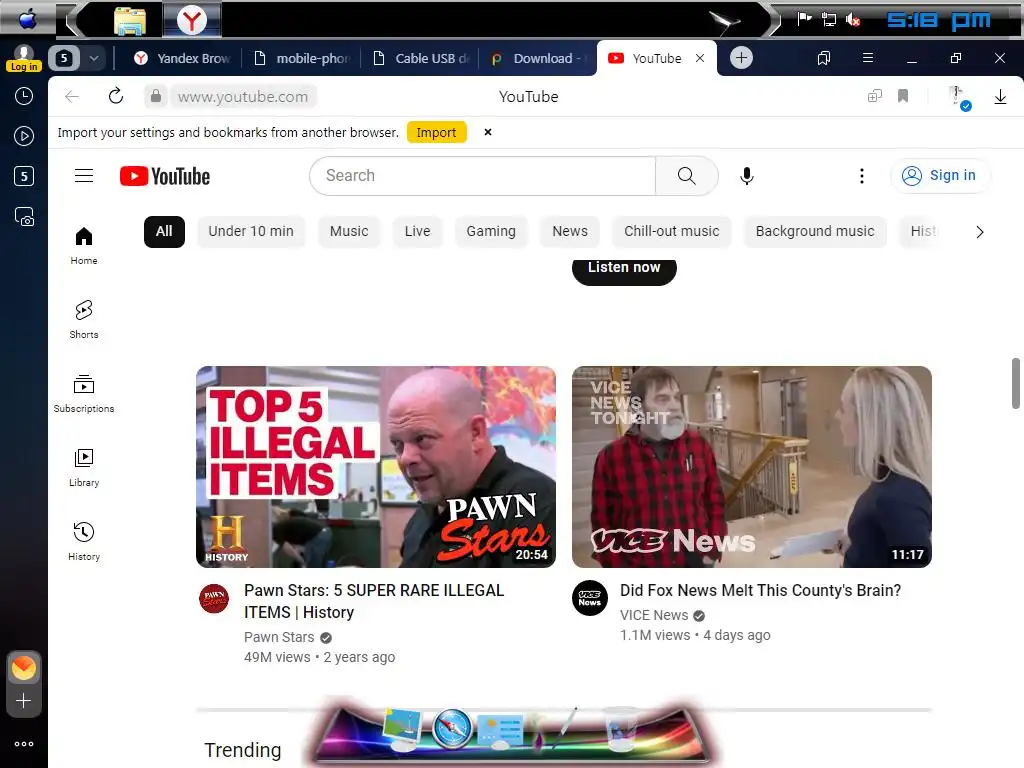This screenshot has width=1024, height=768.
Task: Select the Chill-out music chip
Action: (671, 232)
